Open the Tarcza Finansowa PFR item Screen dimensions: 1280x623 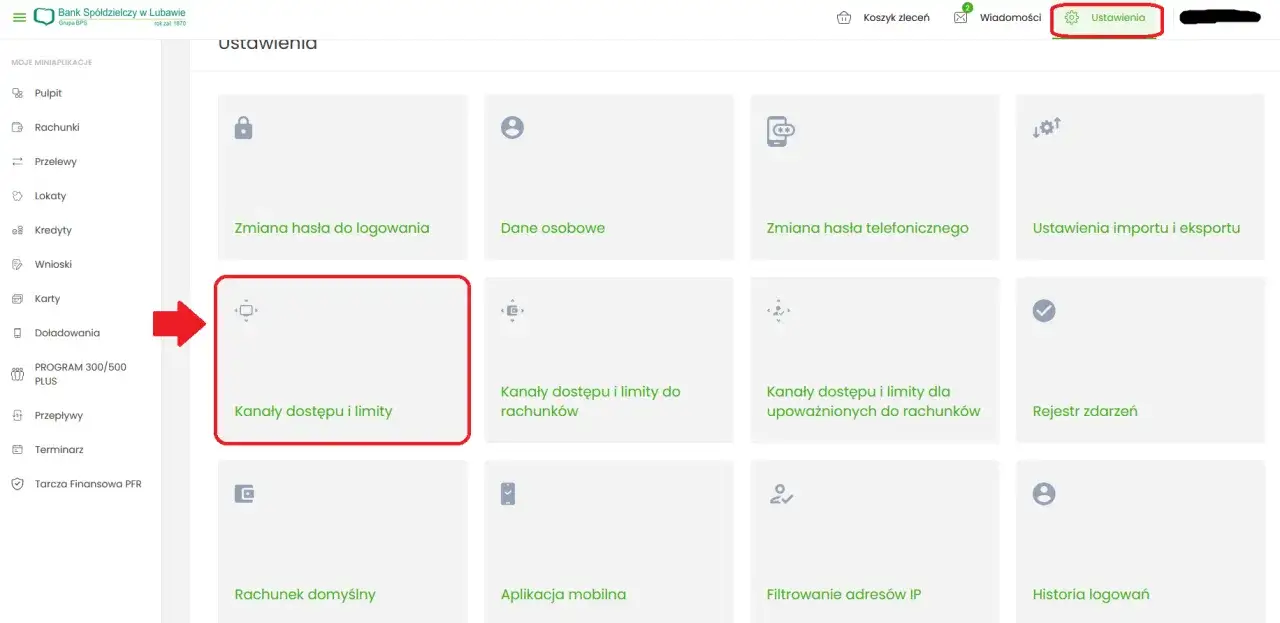pyautogui.click(x=87, y=484)
